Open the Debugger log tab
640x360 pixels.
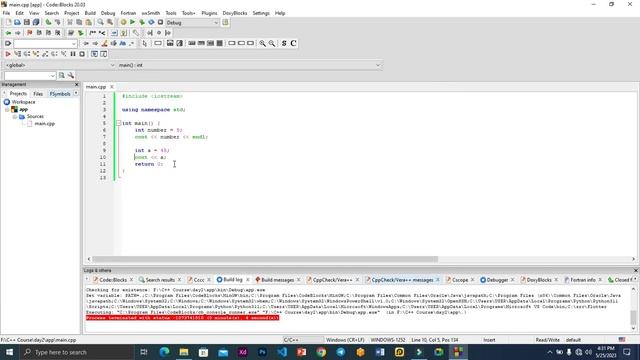(x=497, y=280)
